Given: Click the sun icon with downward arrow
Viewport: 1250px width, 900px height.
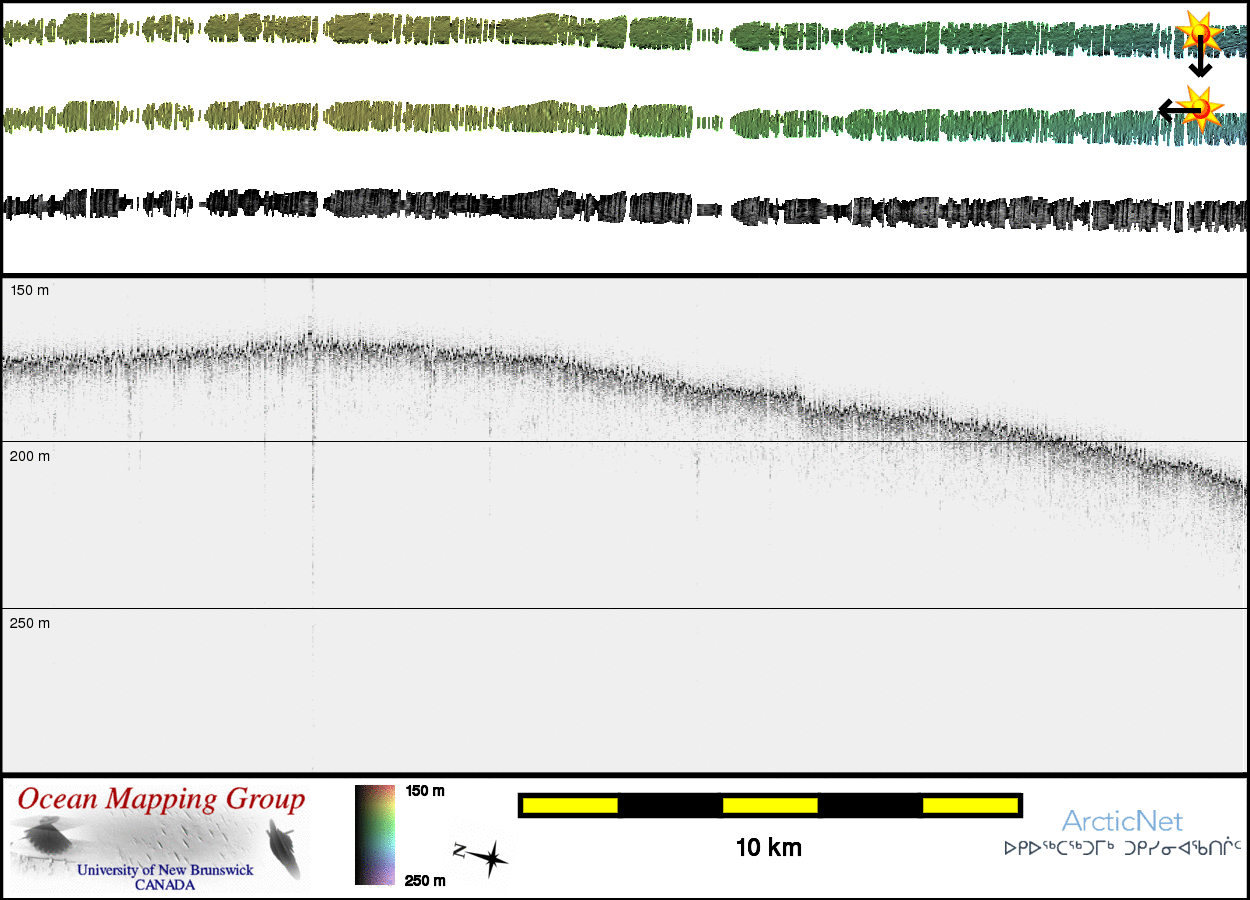Looking at the screenshot, I should coord(1197,32).
